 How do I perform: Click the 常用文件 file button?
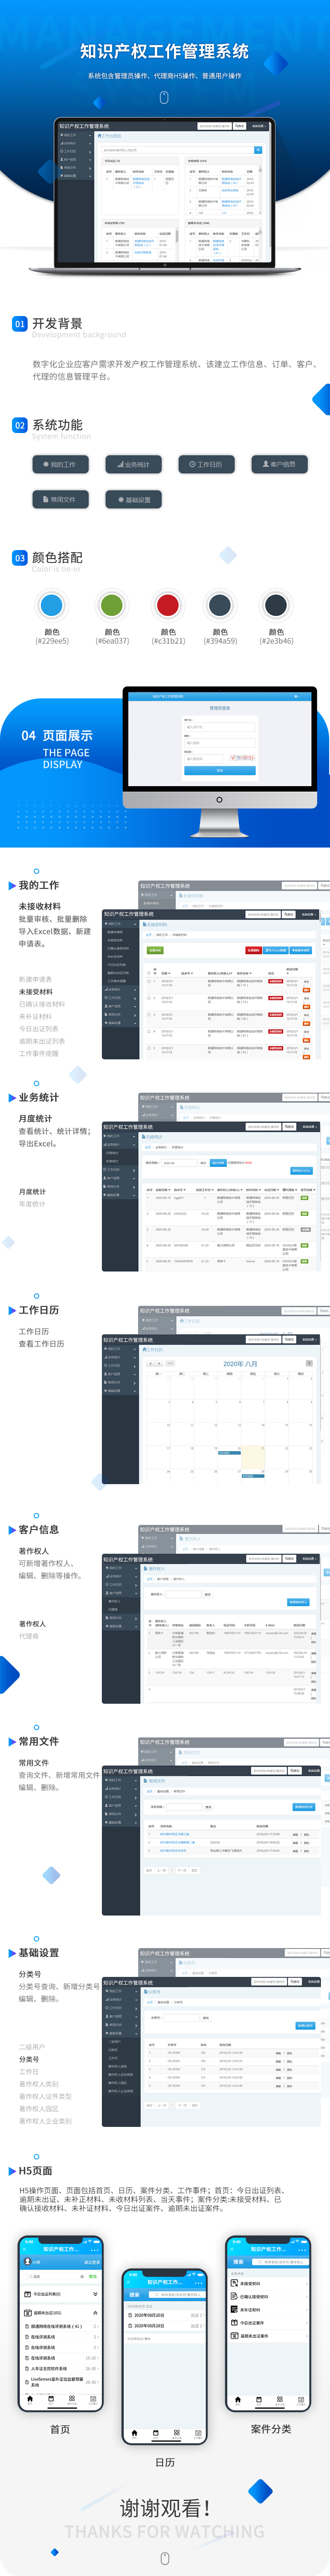point(59,499)
